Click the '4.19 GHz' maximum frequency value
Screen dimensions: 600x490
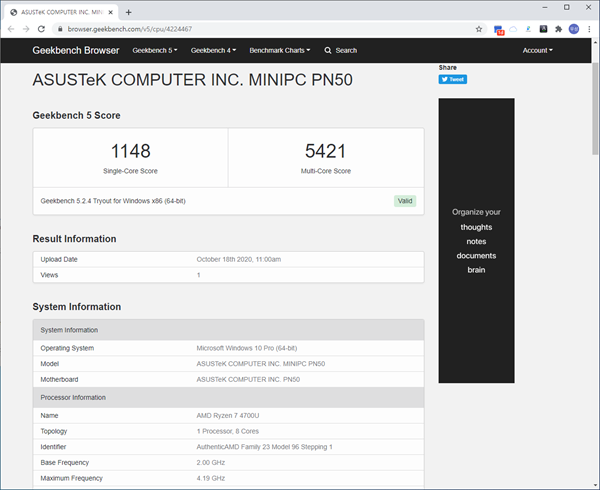tap(210, 478)
